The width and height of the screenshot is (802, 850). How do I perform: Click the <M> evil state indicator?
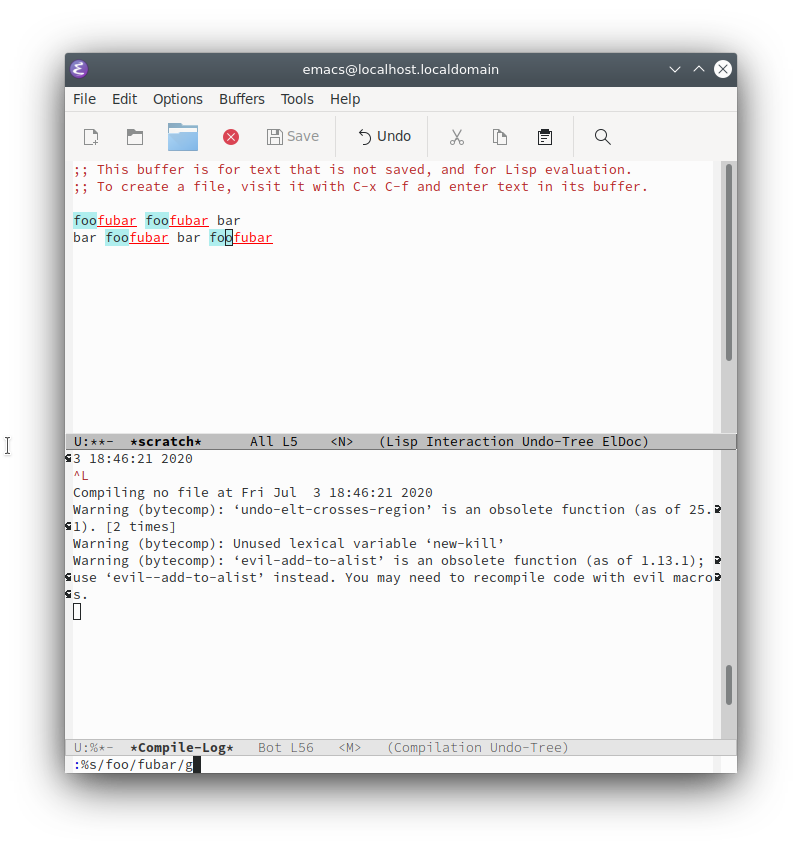(350, 748)
